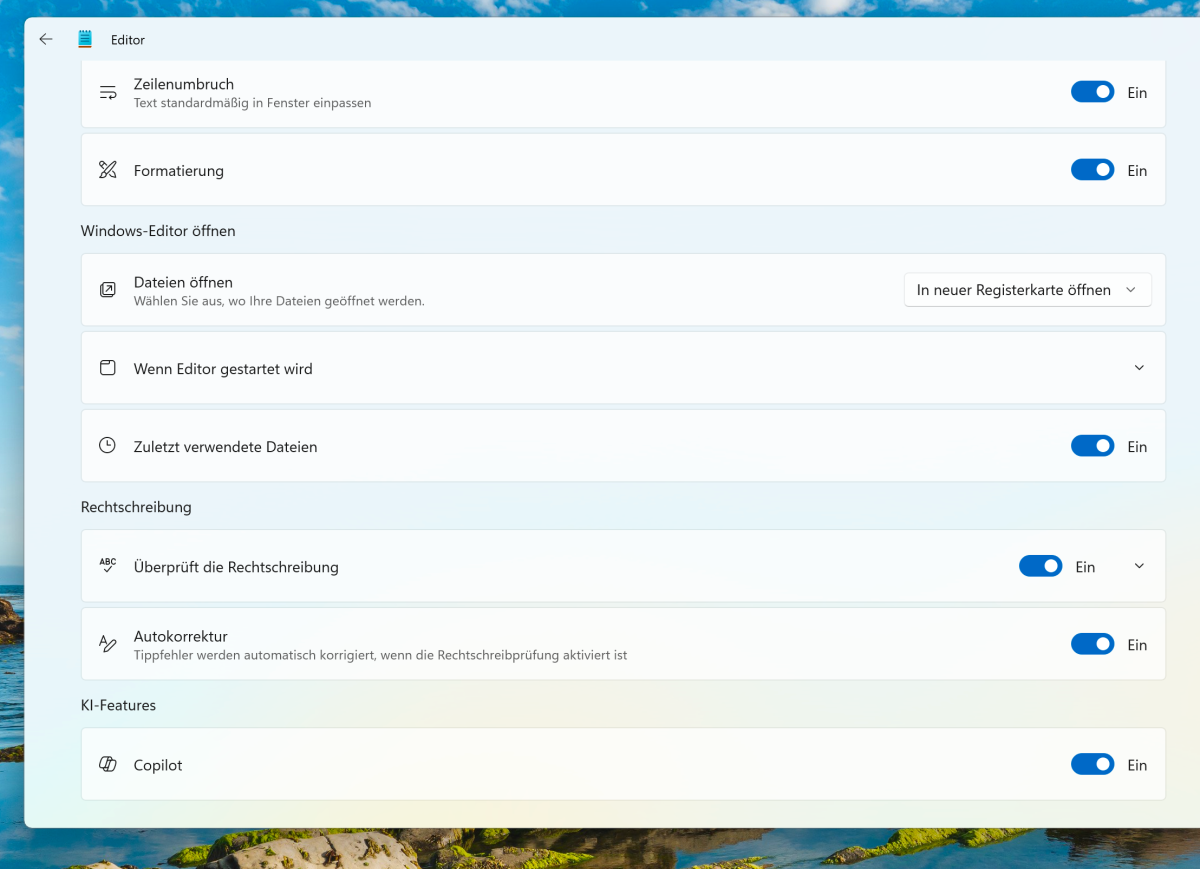Click the Dateien öffnen label
The height and width of the screenshot is (869, 1200).
point(183,282)
